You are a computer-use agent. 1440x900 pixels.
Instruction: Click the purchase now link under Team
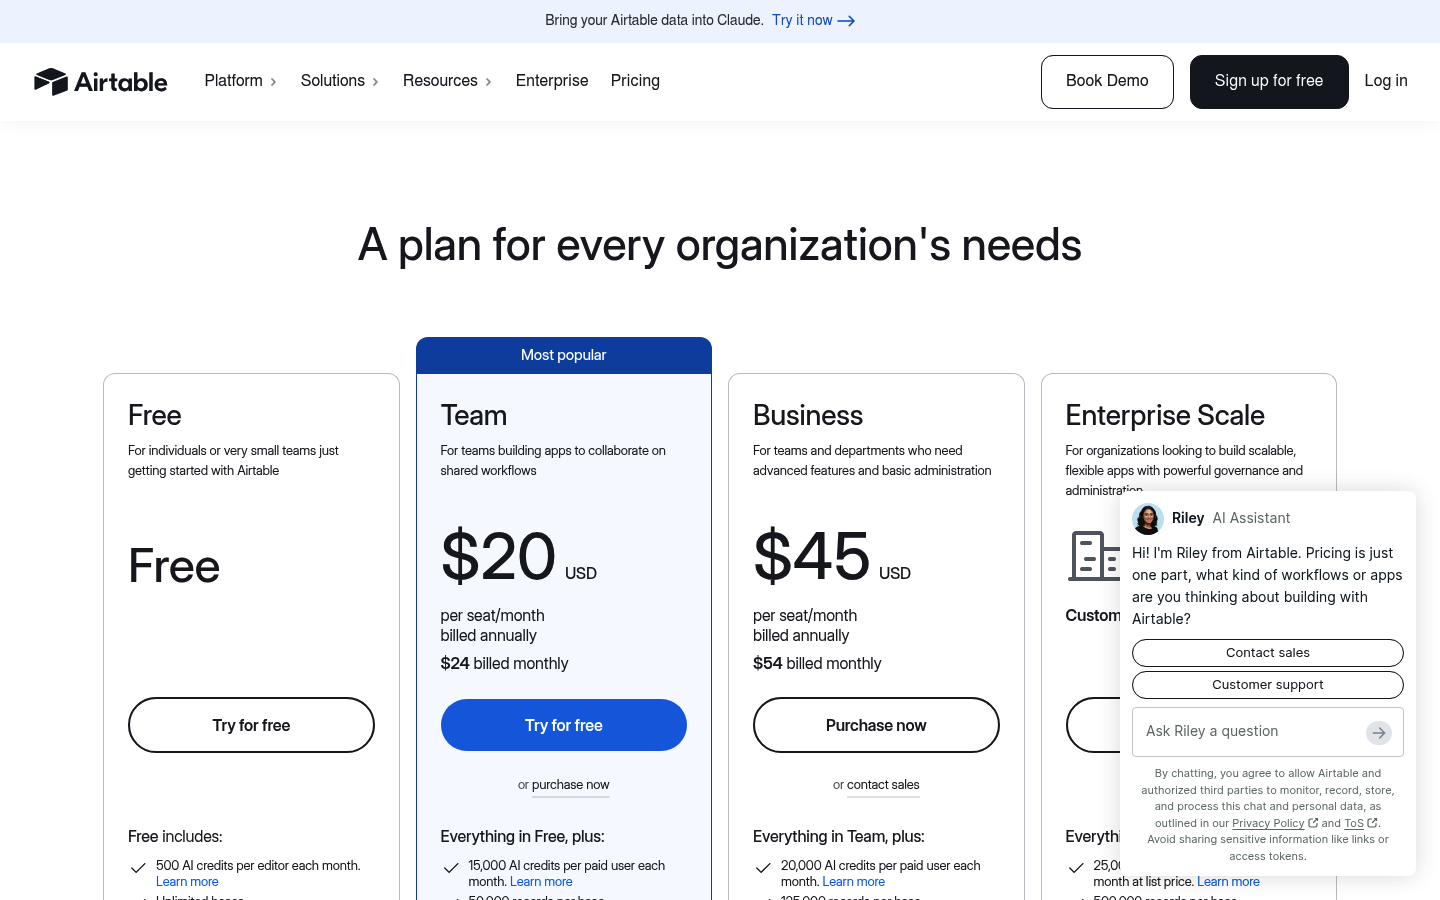(571, 785)
